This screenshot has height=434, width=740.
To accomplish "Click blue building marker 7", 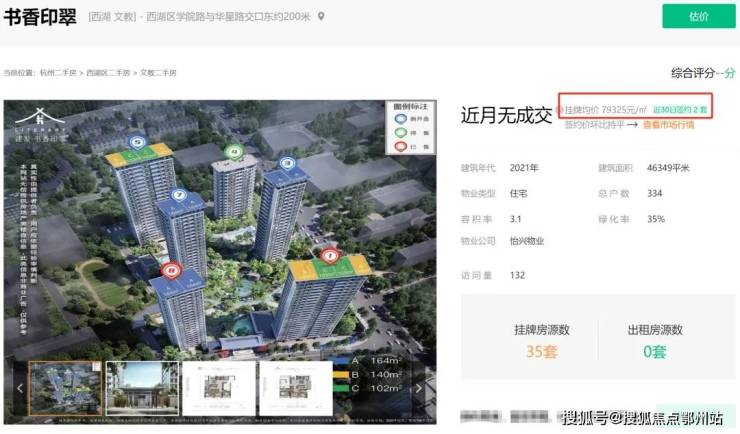I will (x=178, y=195).
